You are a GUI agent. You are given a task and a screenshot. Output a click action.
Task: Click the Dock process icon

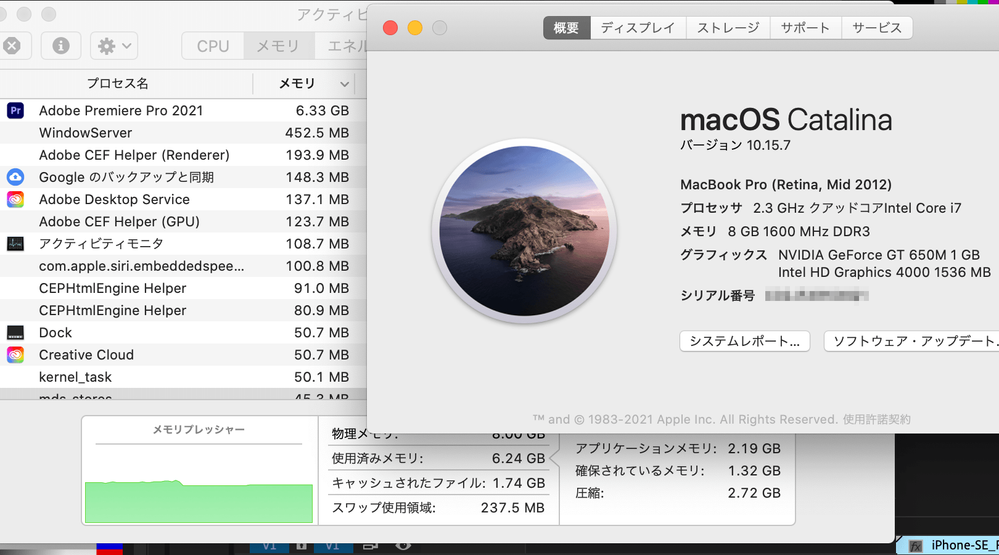tap(15, 333)
